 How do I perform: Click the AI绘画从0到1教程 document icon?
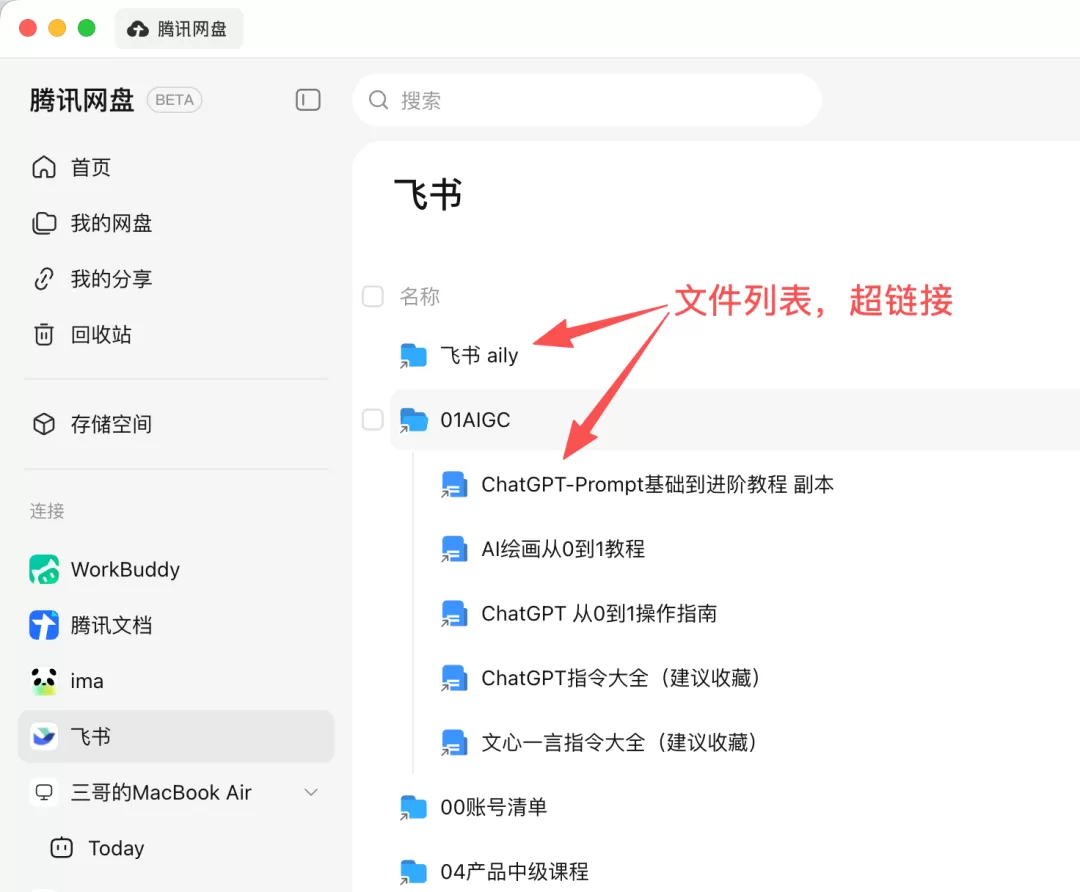[x=454, y=549]
